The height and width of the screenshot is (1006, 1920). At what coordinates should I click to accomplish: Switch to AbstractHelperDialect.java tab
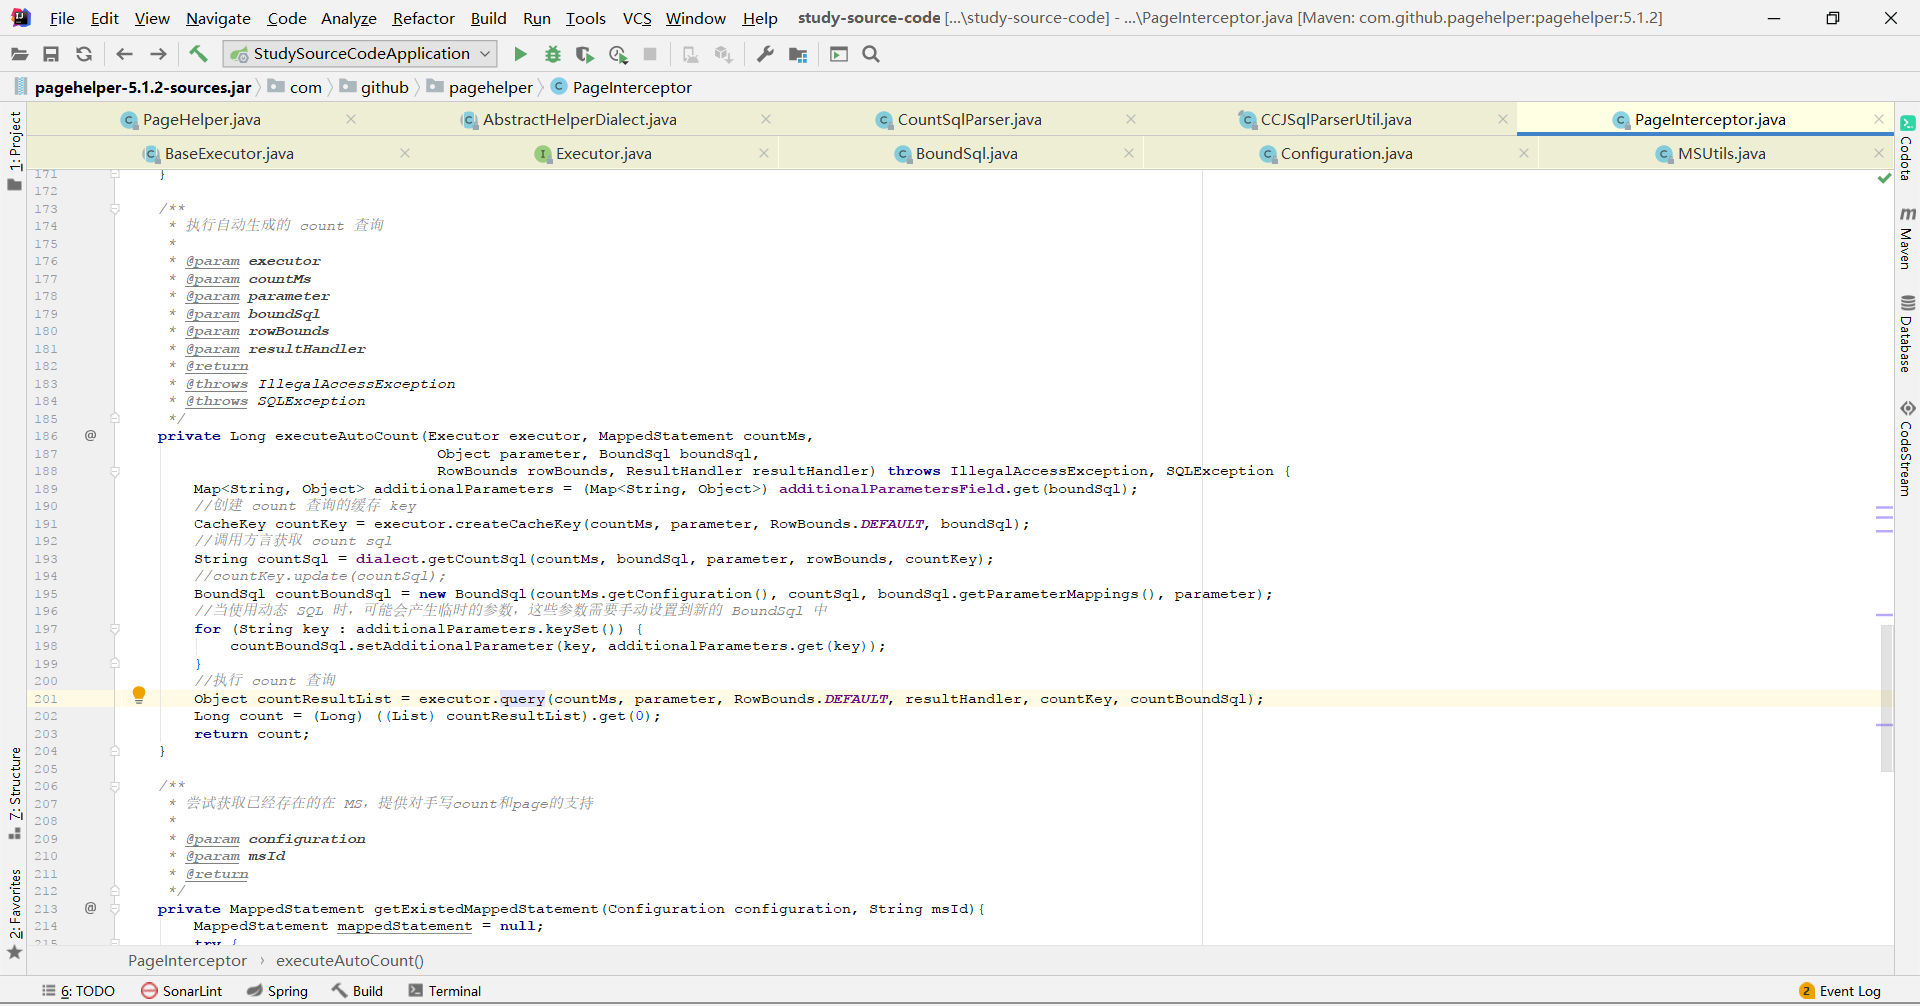(579, 120)
